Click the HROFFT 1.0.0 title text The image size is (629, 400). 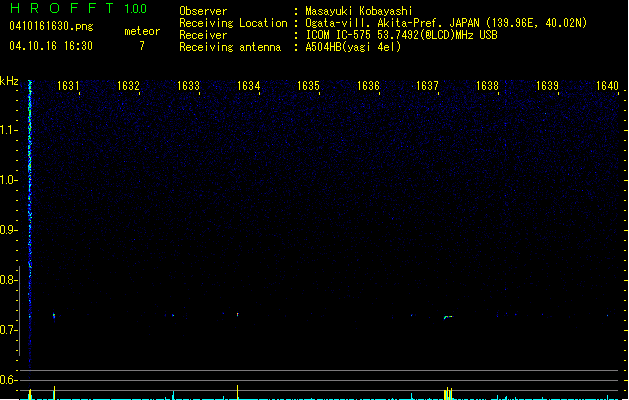click(x=79, y=8)
